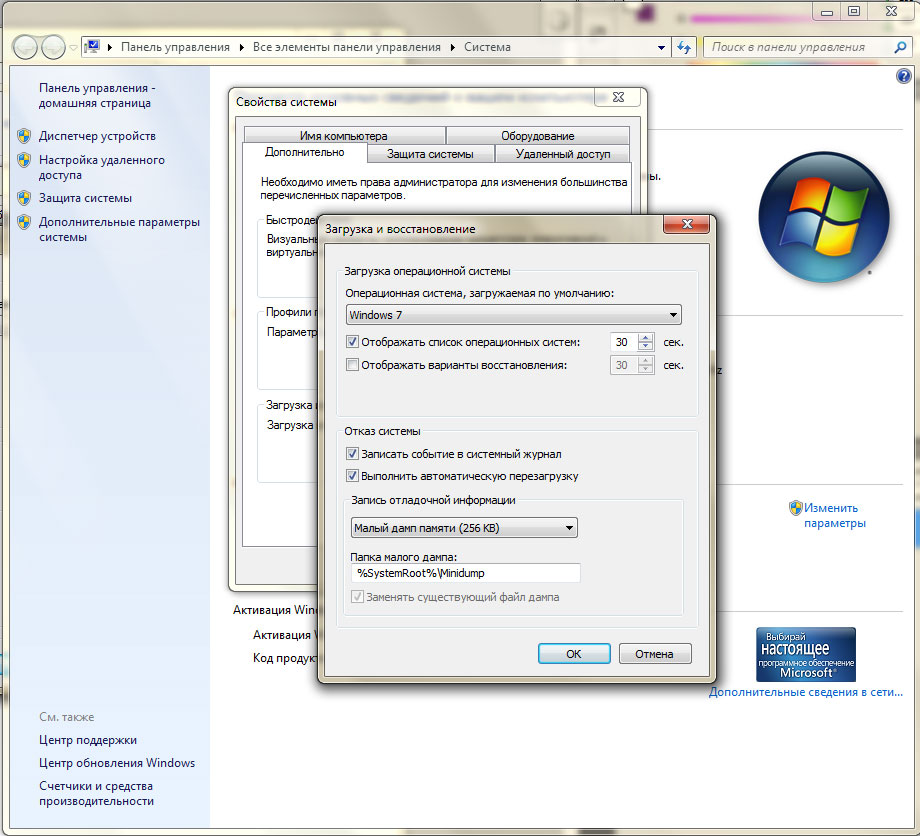920x836 pixels.
Task: Click the back navigation arrow button
Action: pos(25,47)
